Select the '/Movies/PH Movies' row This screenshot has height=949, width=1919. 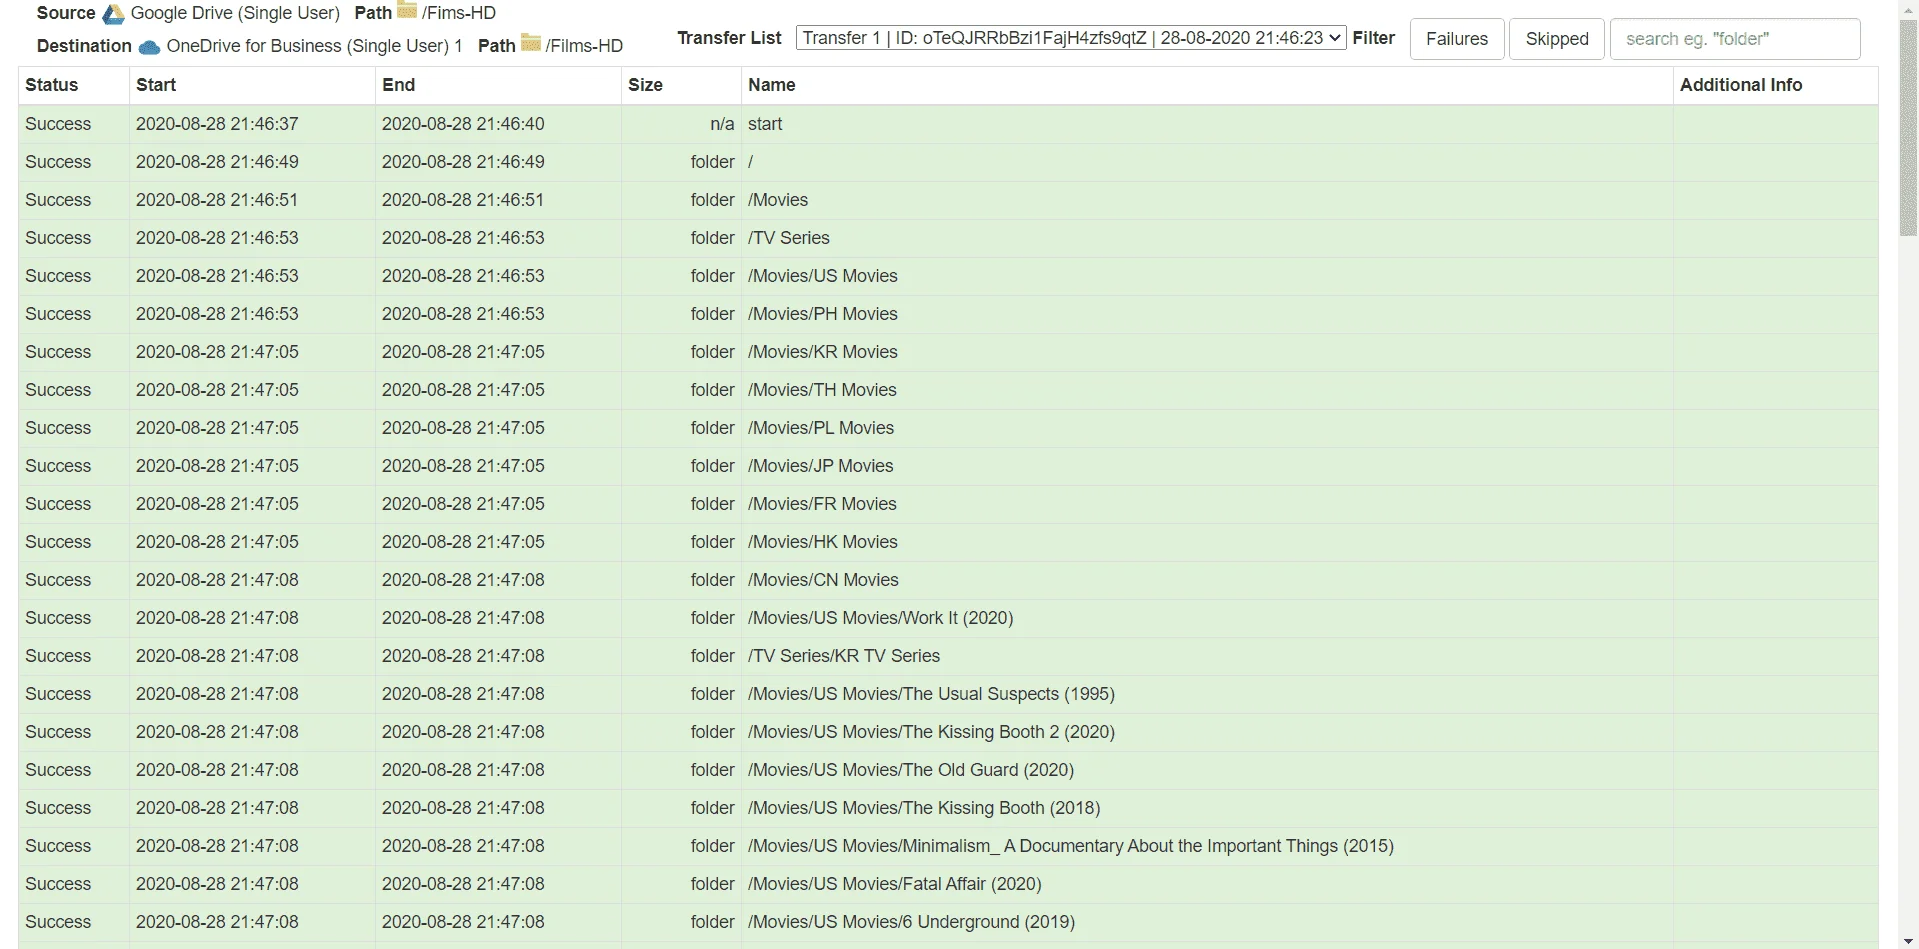948,314
